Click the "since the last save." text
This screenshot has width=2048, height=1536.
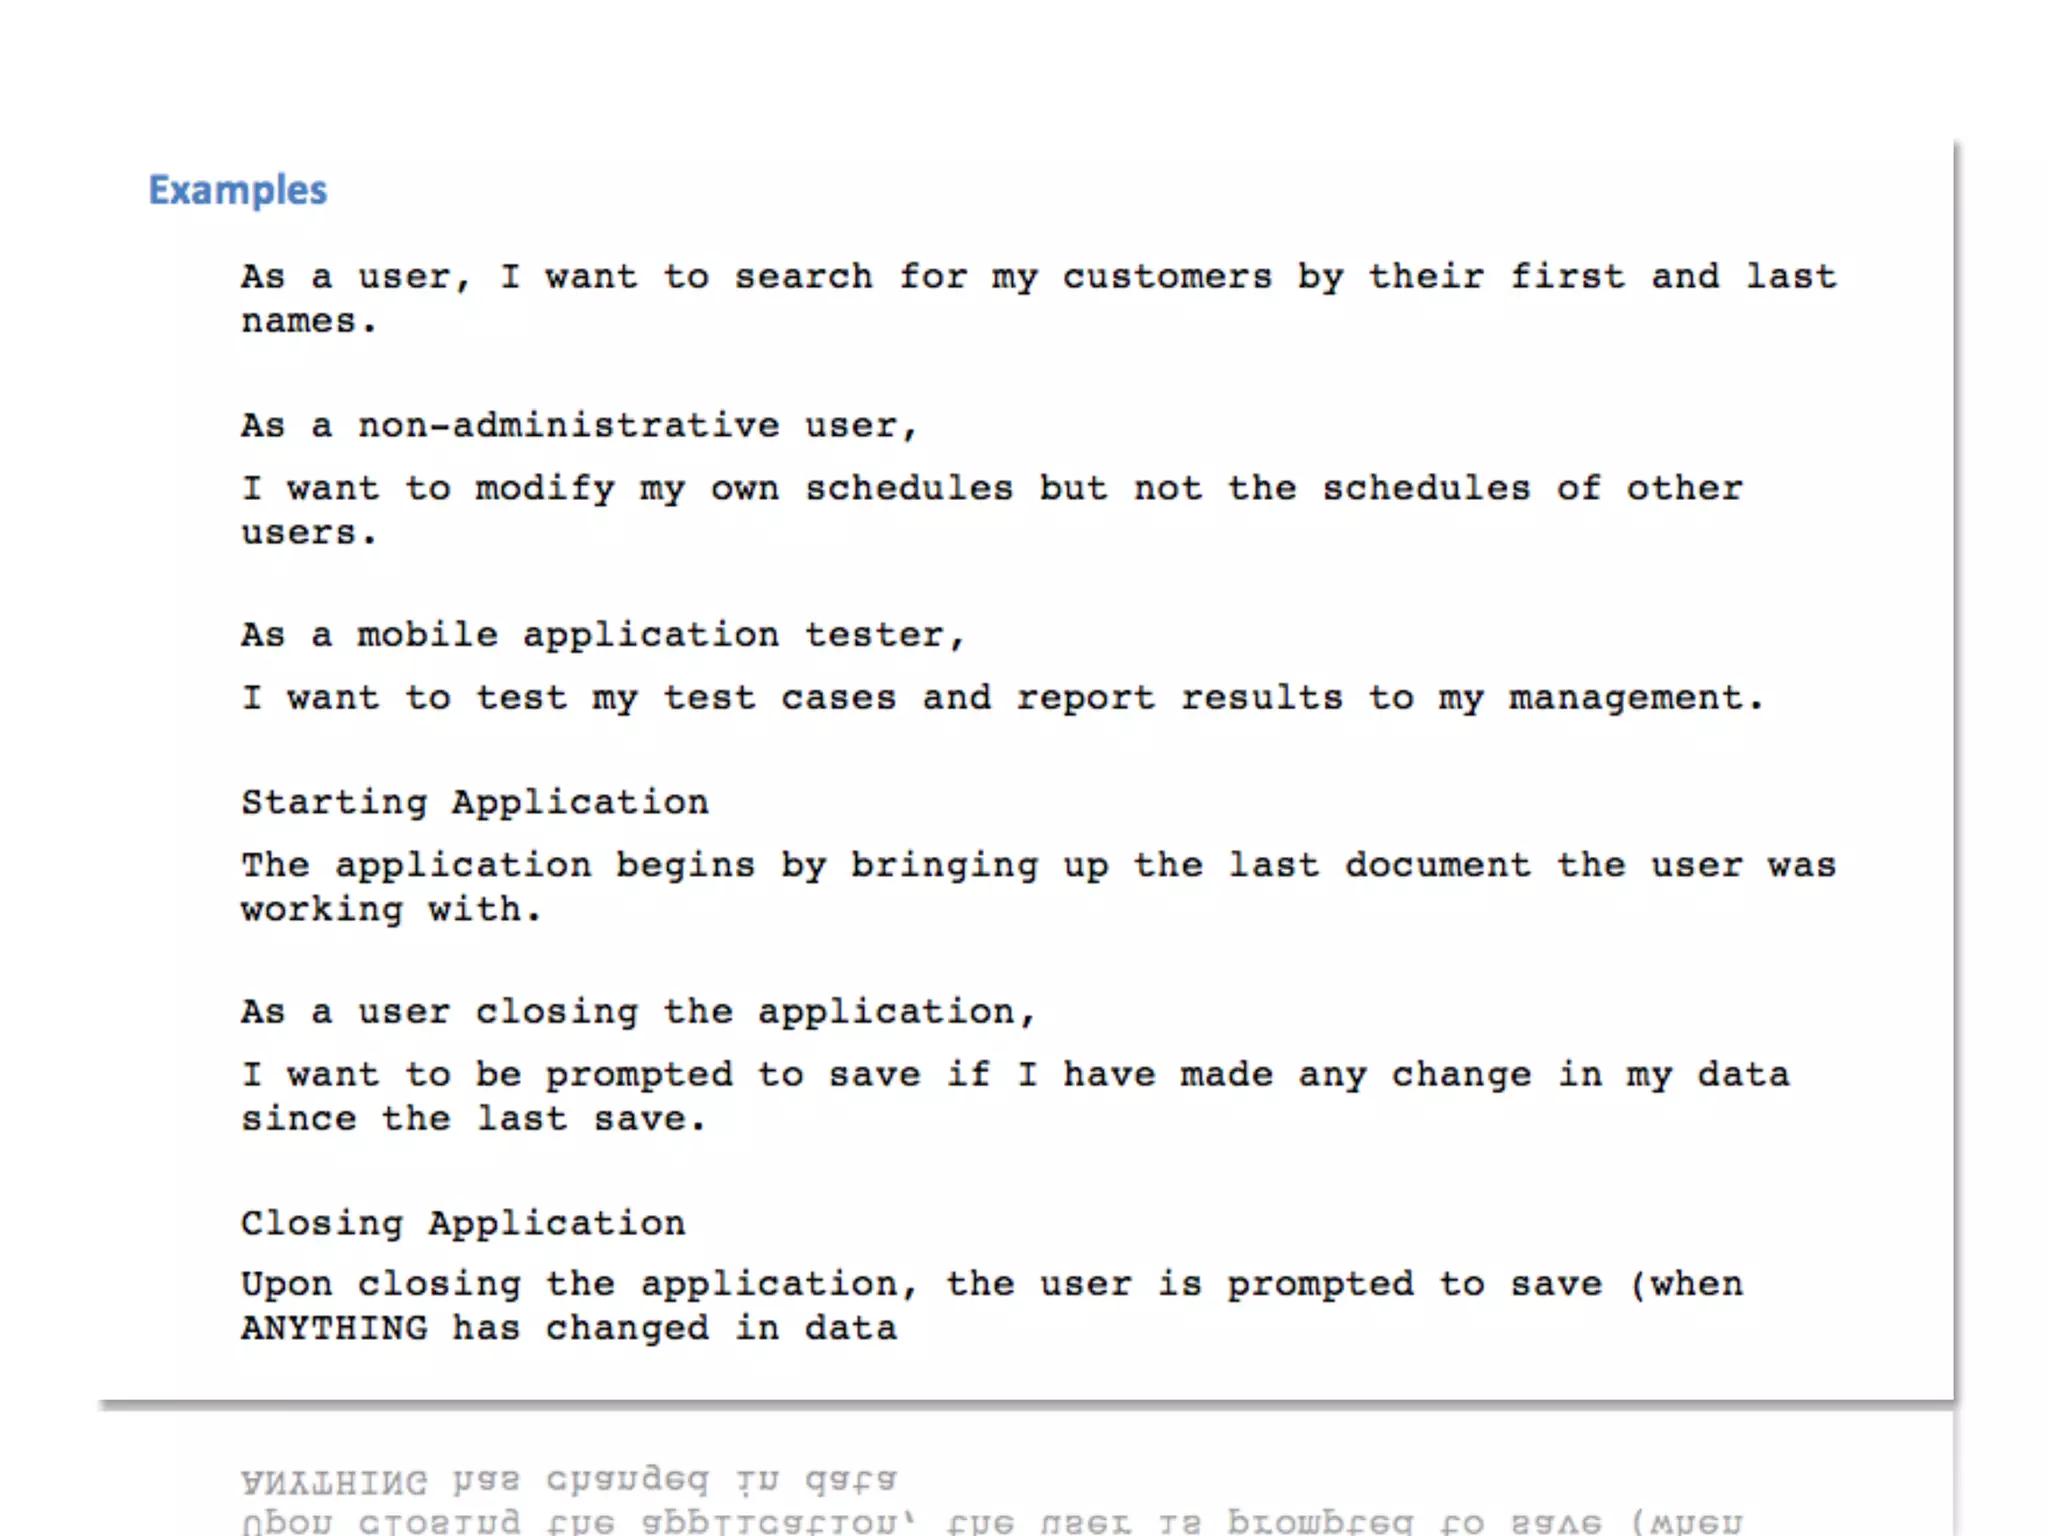pos(473,1119)
